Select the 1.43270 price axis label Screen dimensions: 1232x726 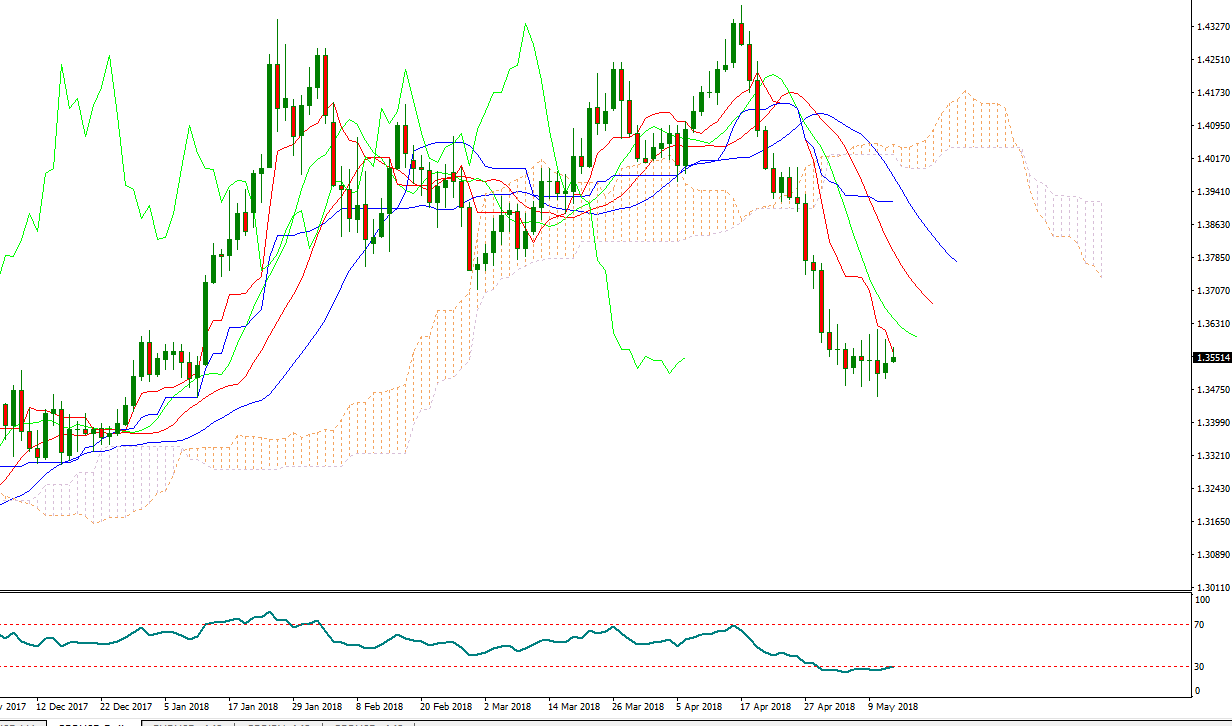[1212, 27]
